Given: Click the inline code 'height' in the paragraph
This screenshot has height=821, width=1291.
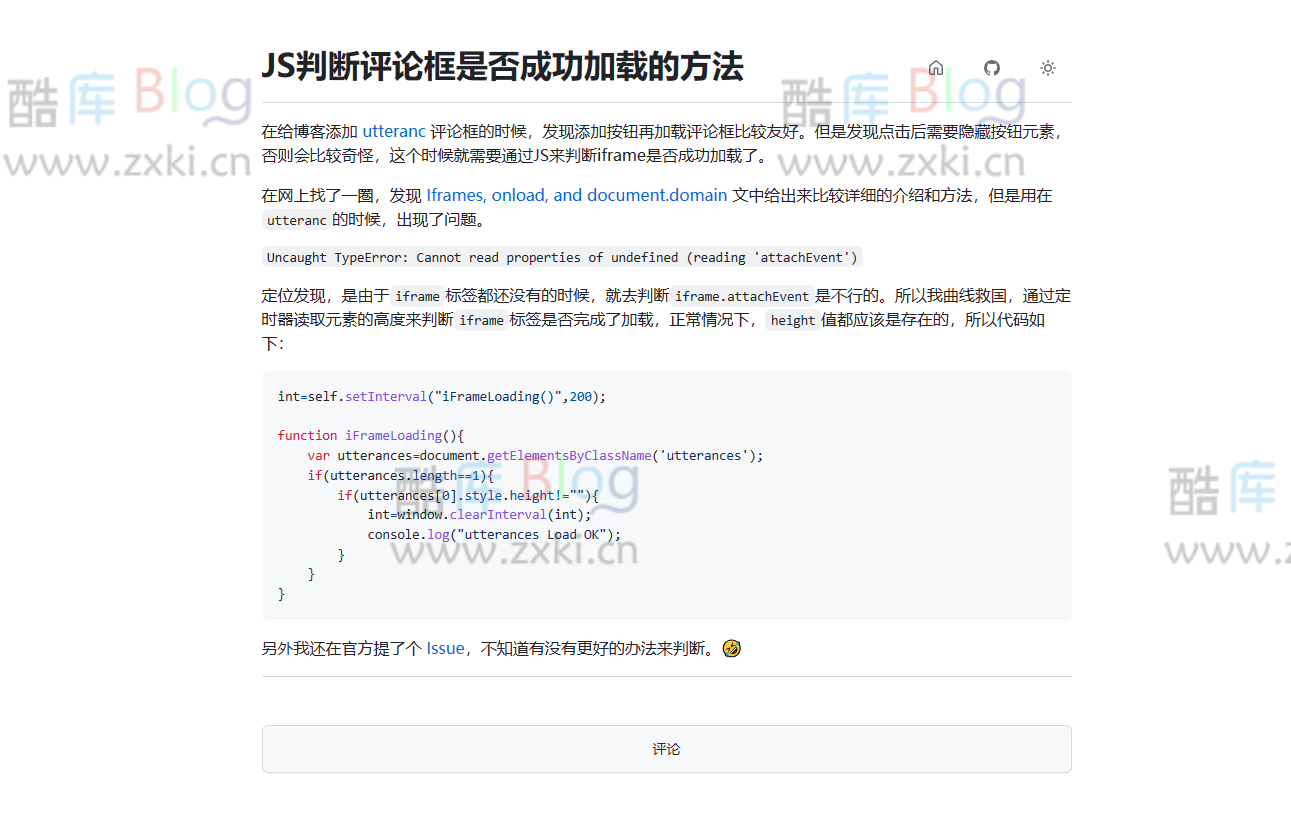Looking at the screenshot, I should (791, 320).
